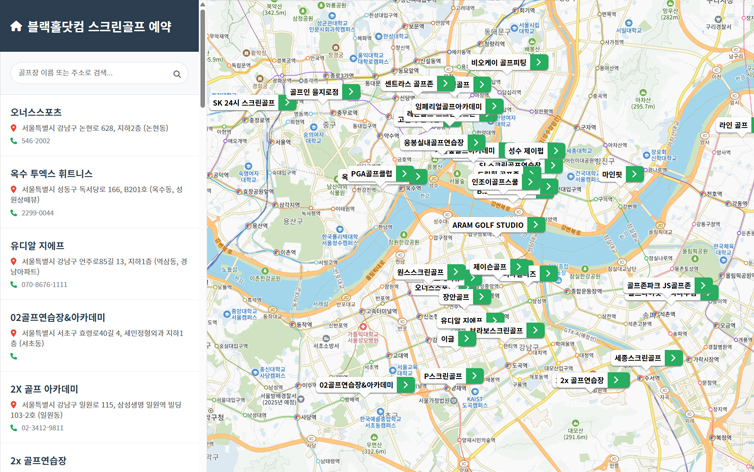Expand the 비오케이 골프피팅 marker arrow

(539, 62)
